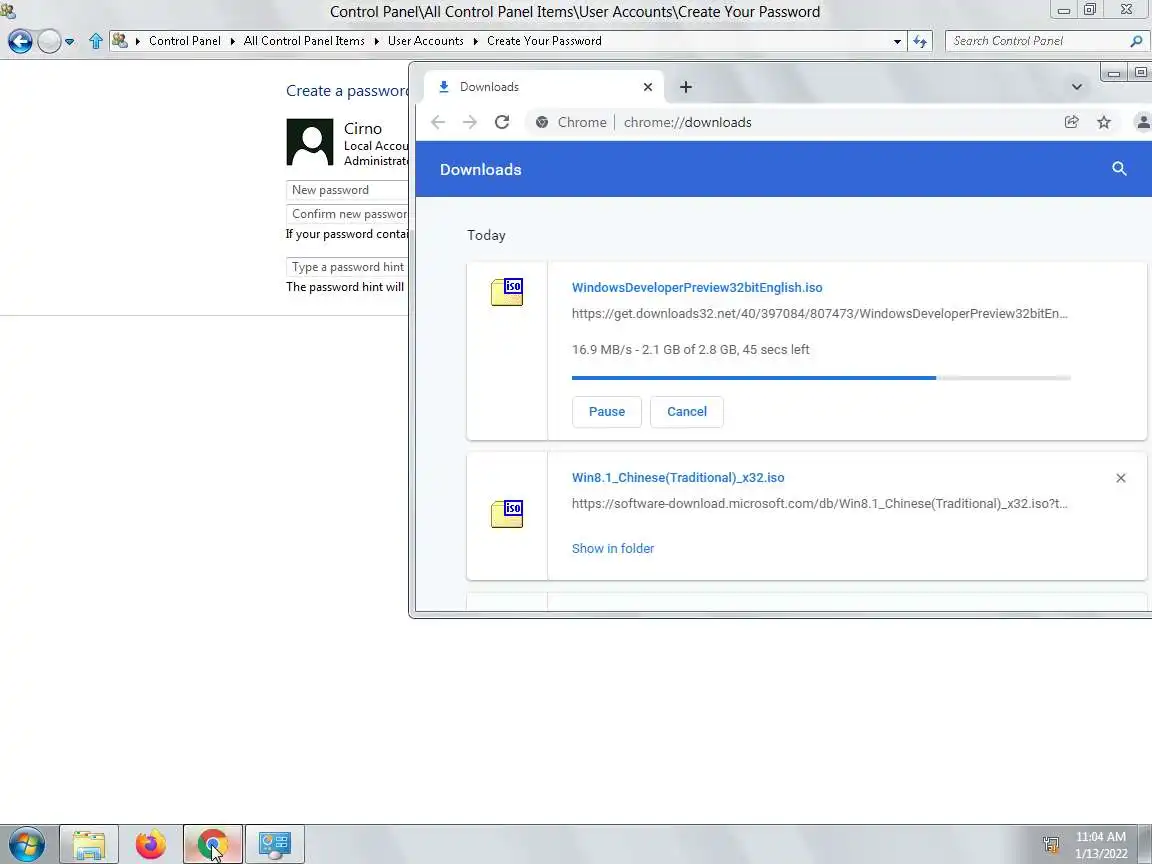
Task: Cancel the WindowsDeveloperPreview download
Action: (x=686, y=411)
